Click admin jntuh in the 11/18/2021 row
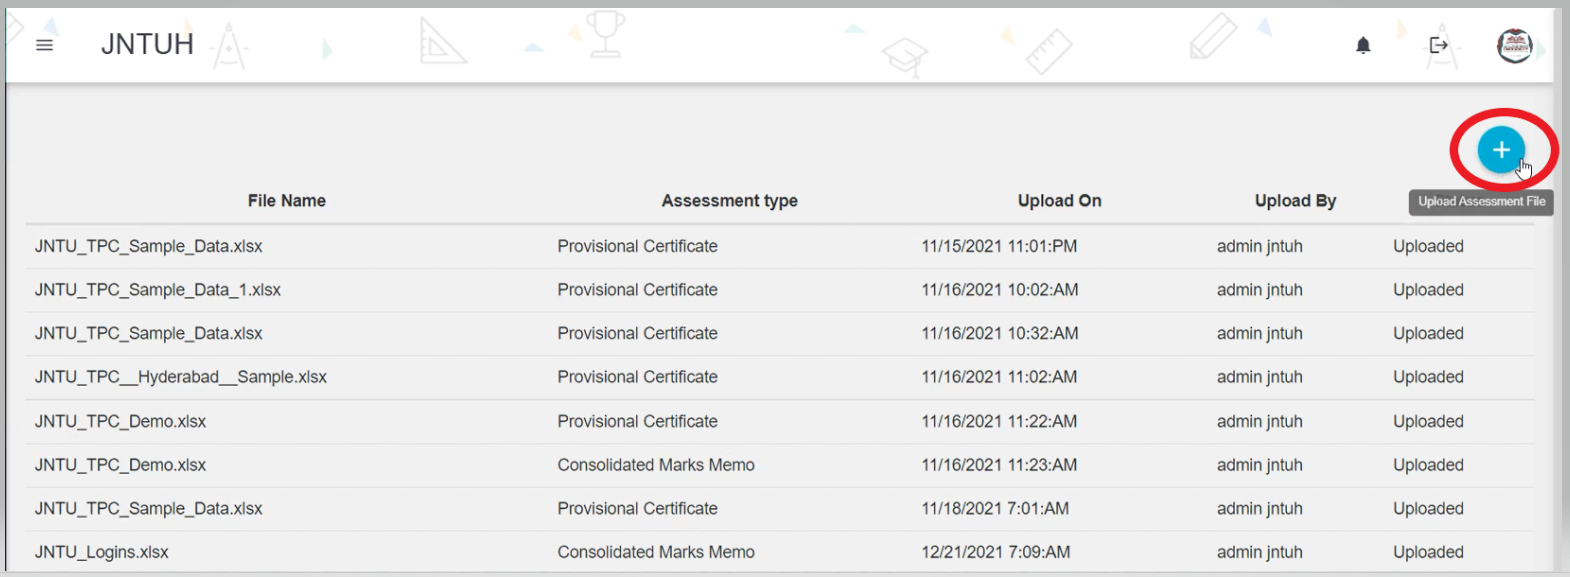1570x577 pixels. point(1259,508)
